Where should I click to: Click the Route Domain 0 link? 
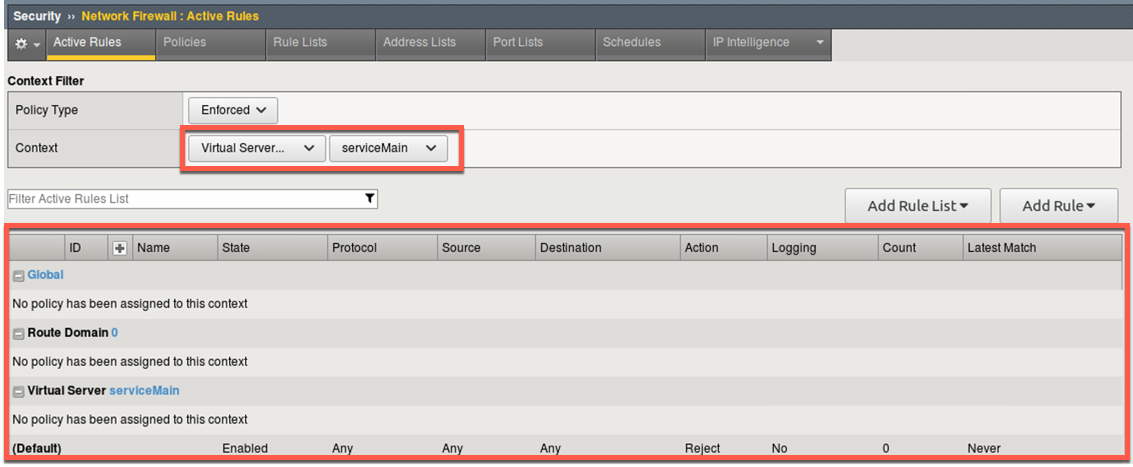114,333
